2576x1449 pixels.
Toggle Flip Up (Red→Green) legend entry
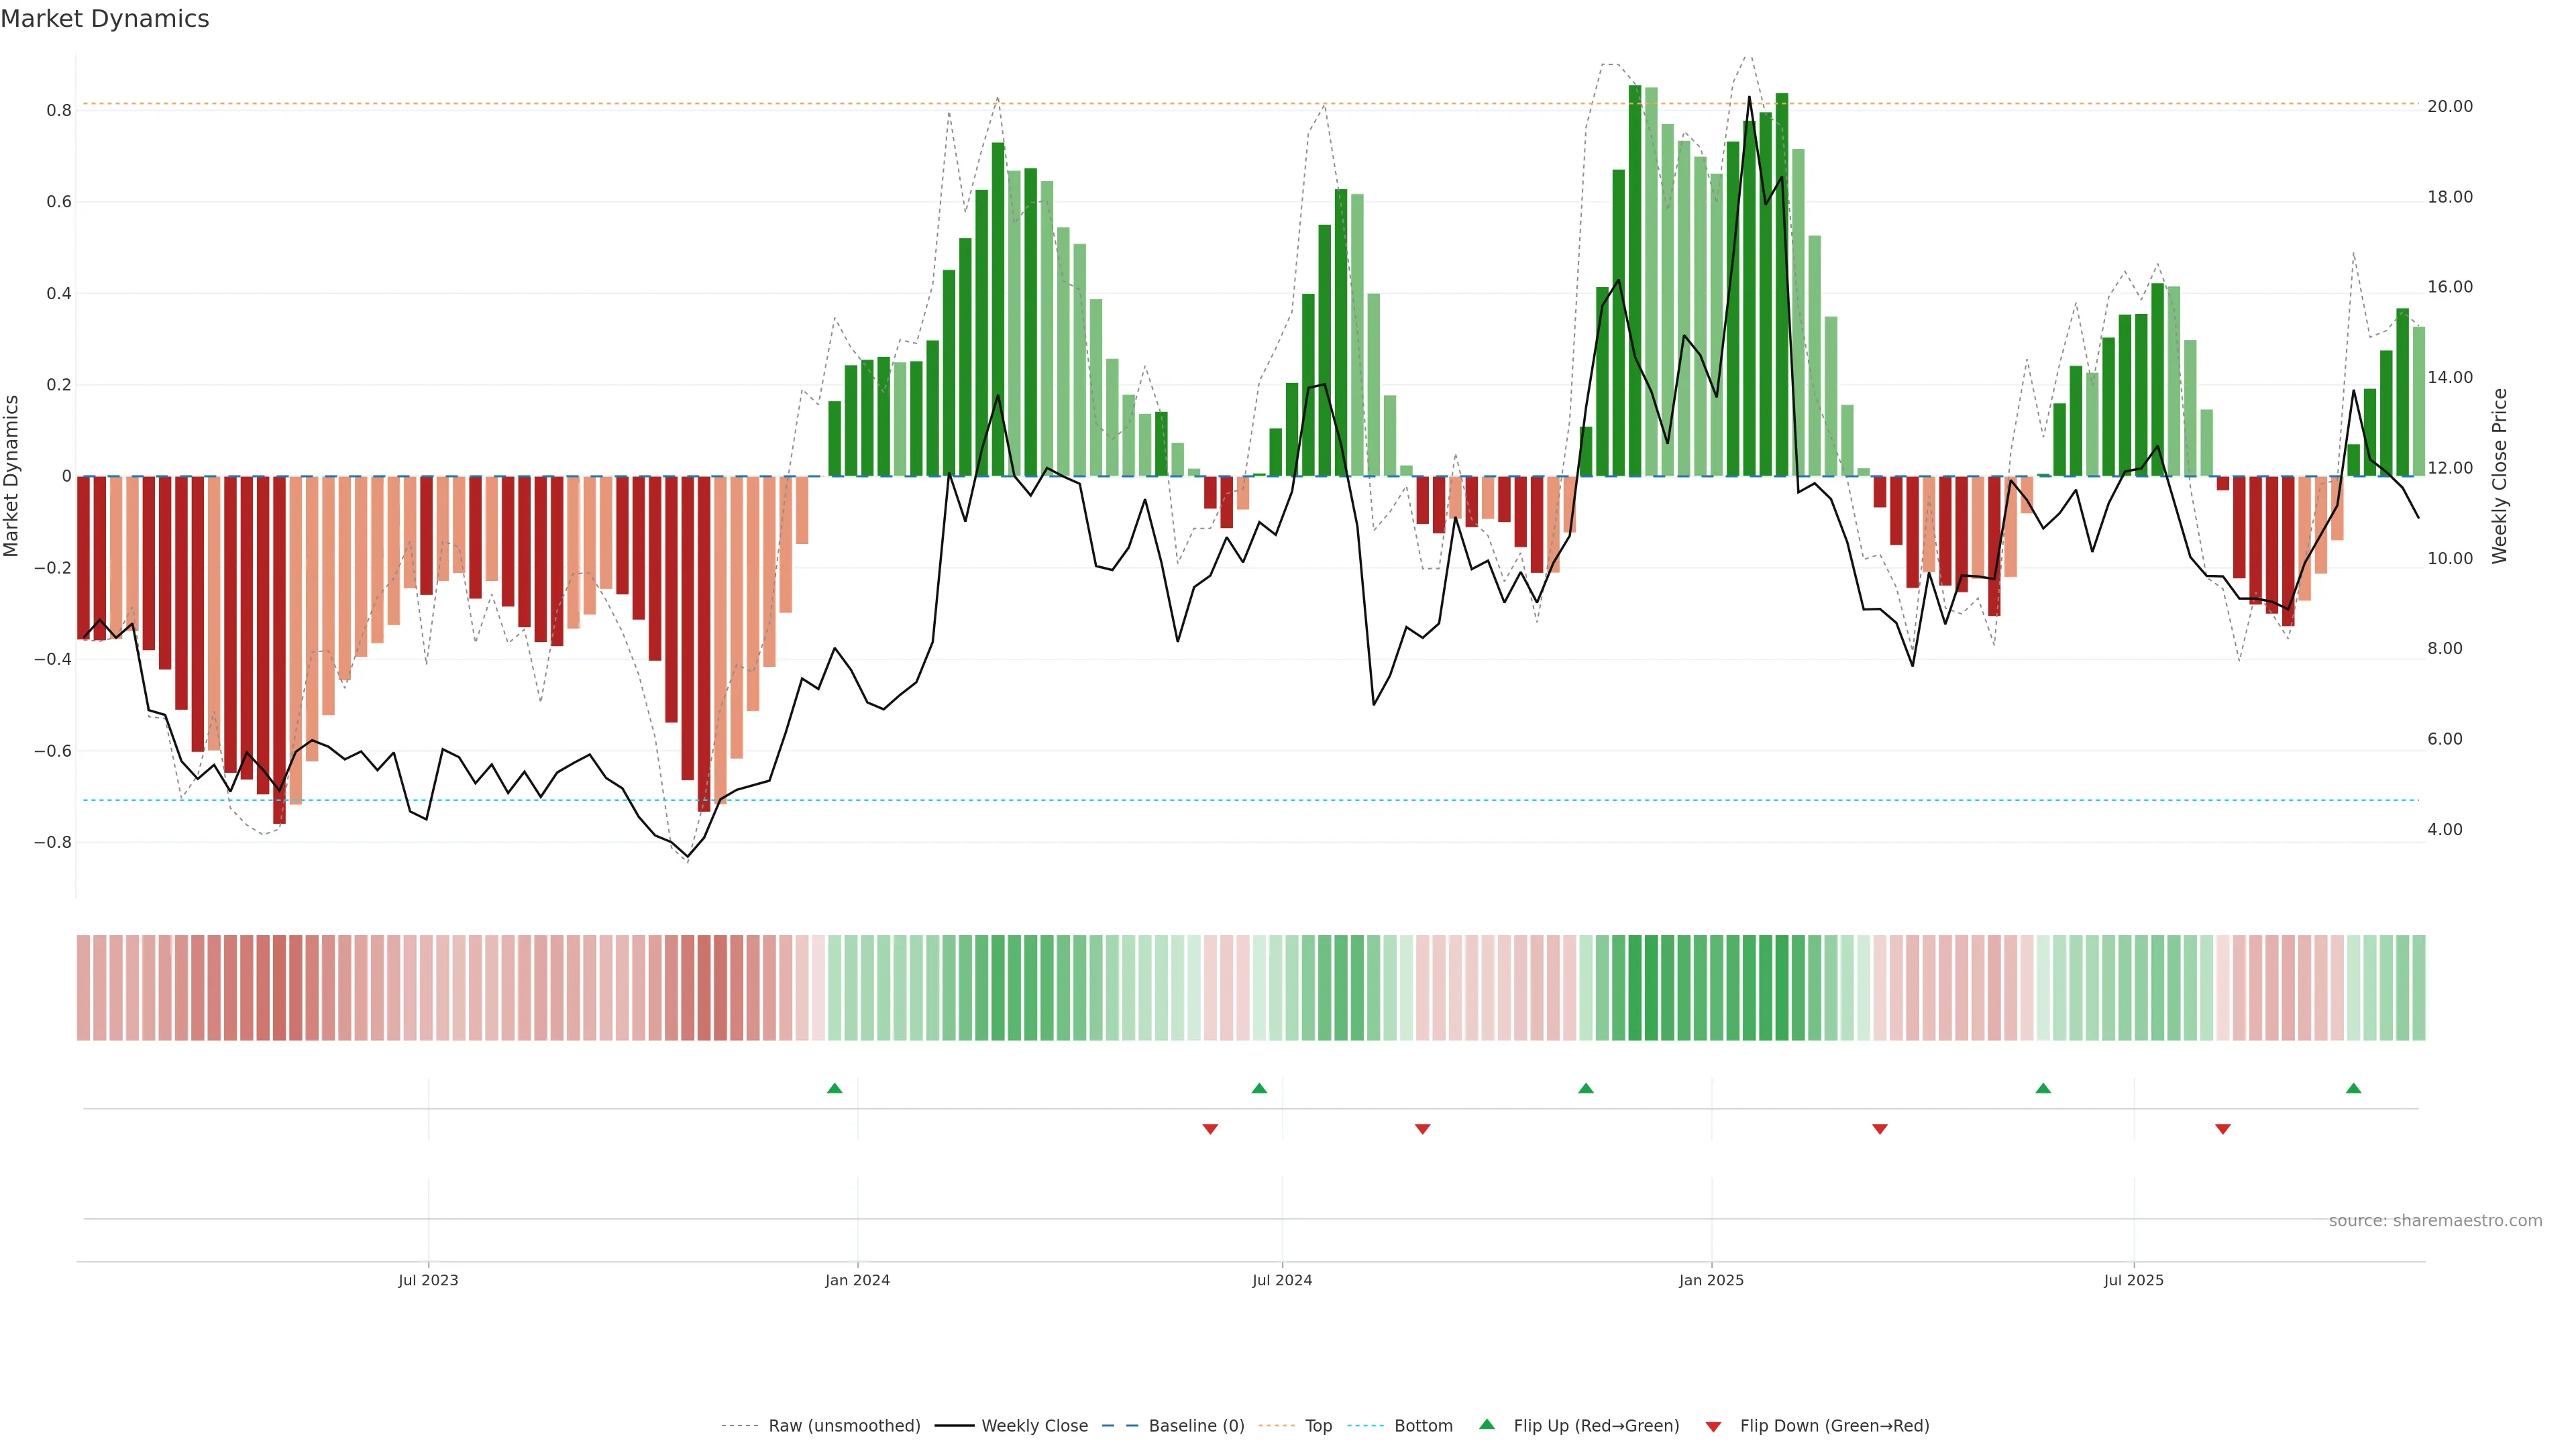point(1596,1426)
